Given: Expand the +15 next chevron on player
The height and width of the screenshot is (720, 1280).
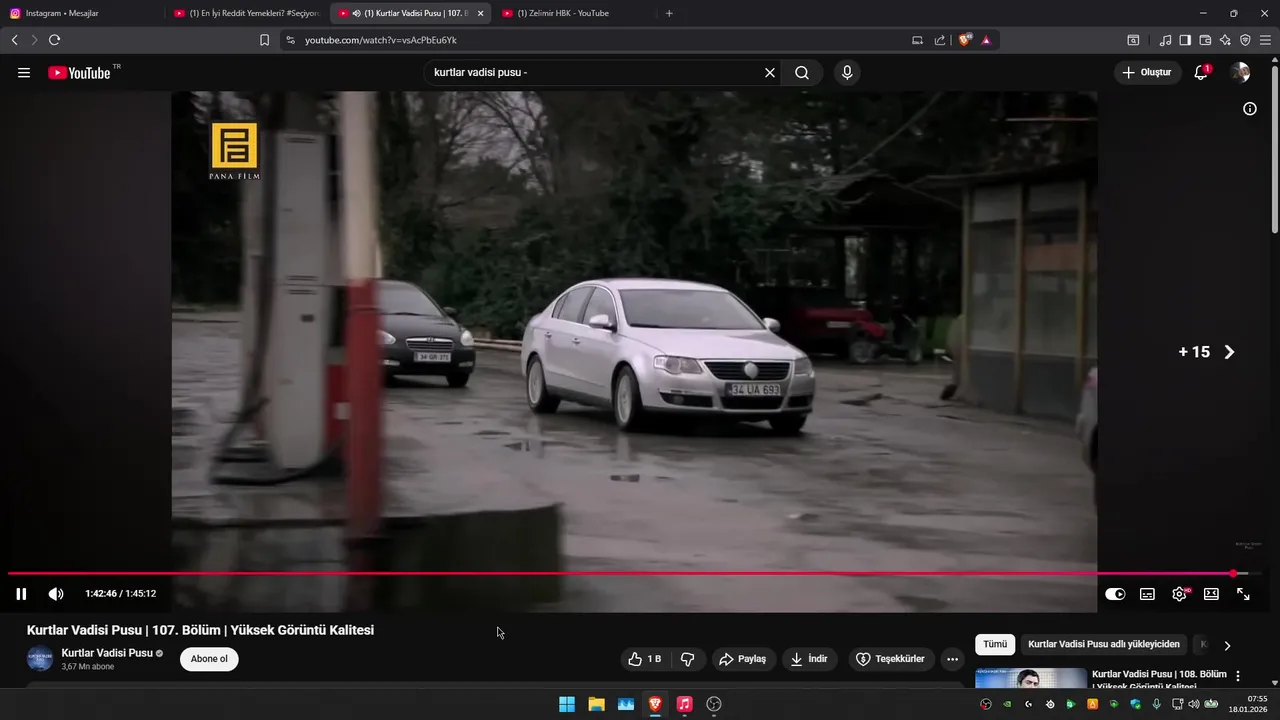Looking at the screenshot, I should pos(1229,352).
